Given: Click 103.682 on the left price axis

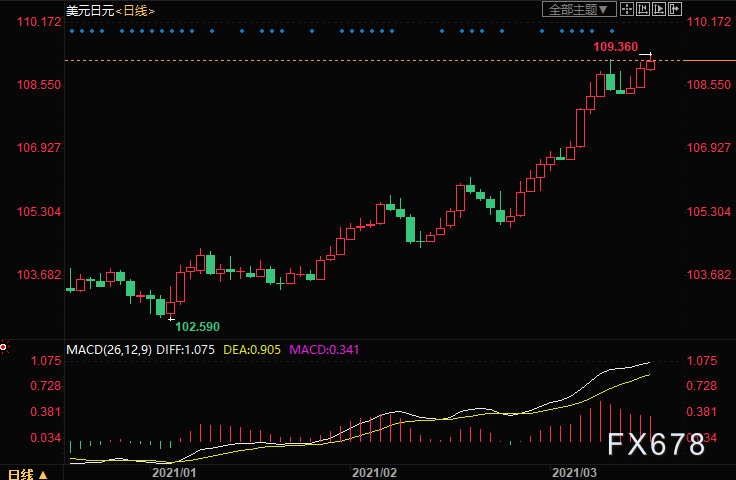Looking at the screenshot, I should pos(39,274).
